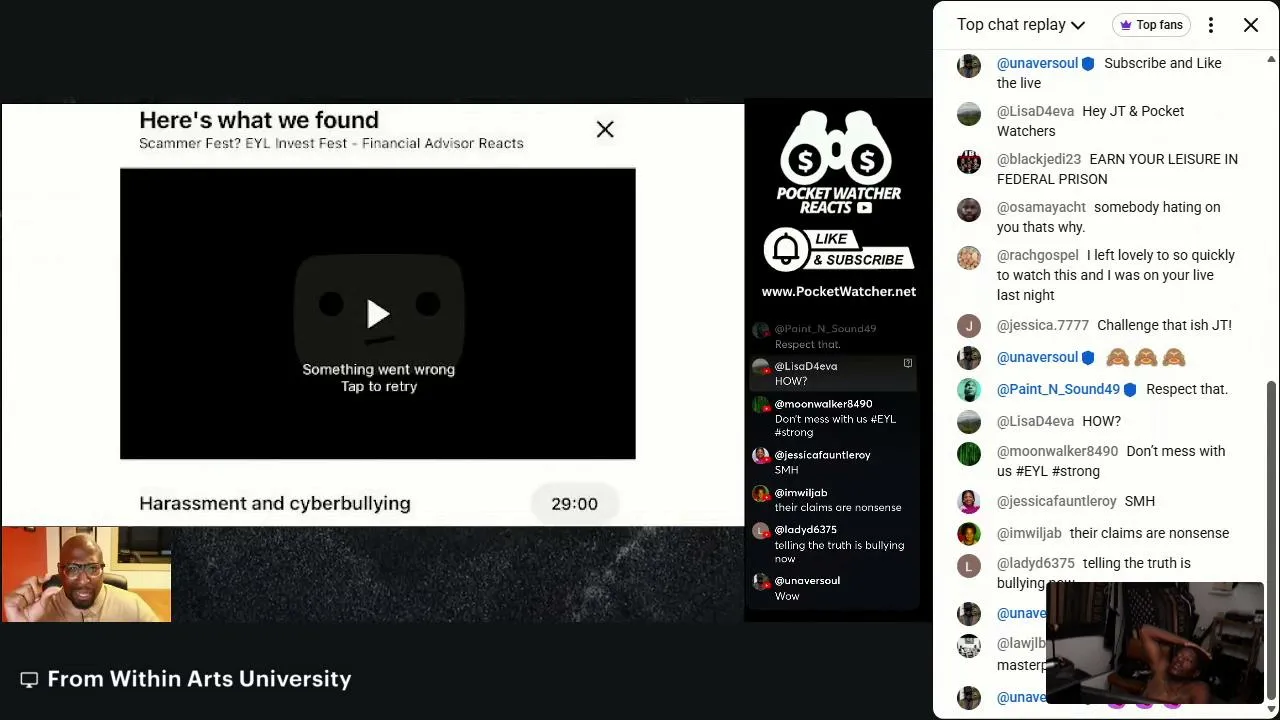The height and width of the screenshot is (720, 1280).
Task: Click @Paint_N_Sound49's avatar in chat replay panel
Action: [969, 389]
